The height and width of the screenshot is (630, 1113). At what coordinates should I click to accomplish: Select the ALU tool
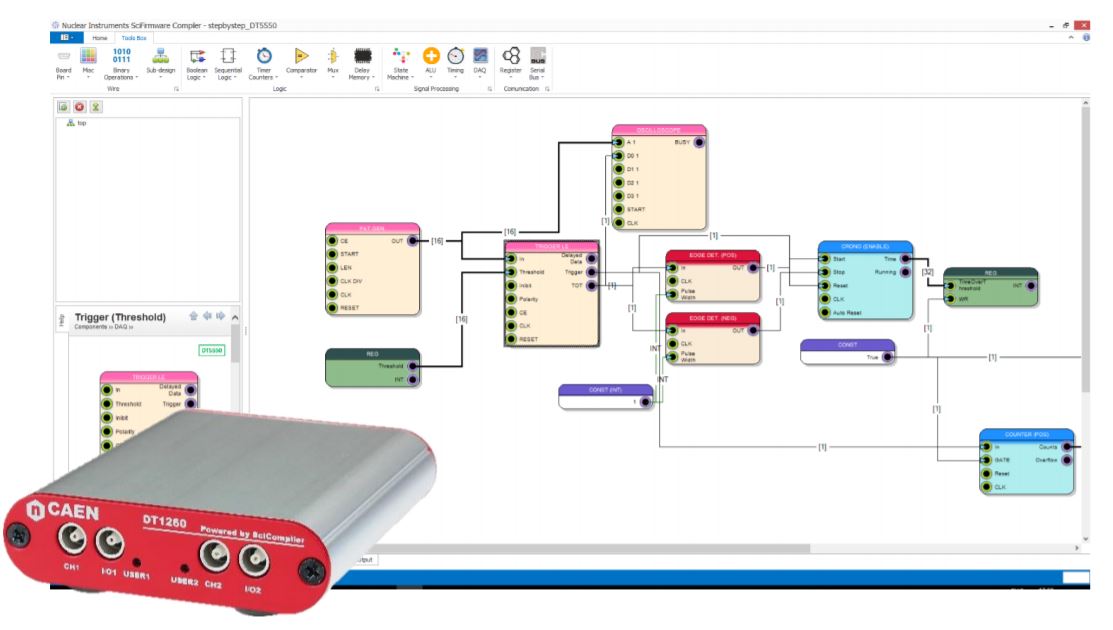click(431, 60)
